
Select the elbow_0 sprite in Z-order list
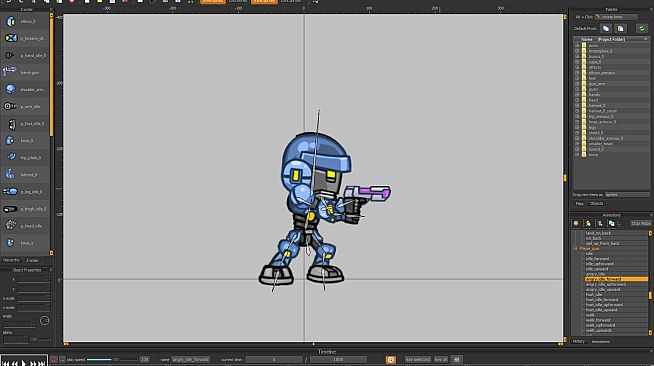(x=25, y=21)
